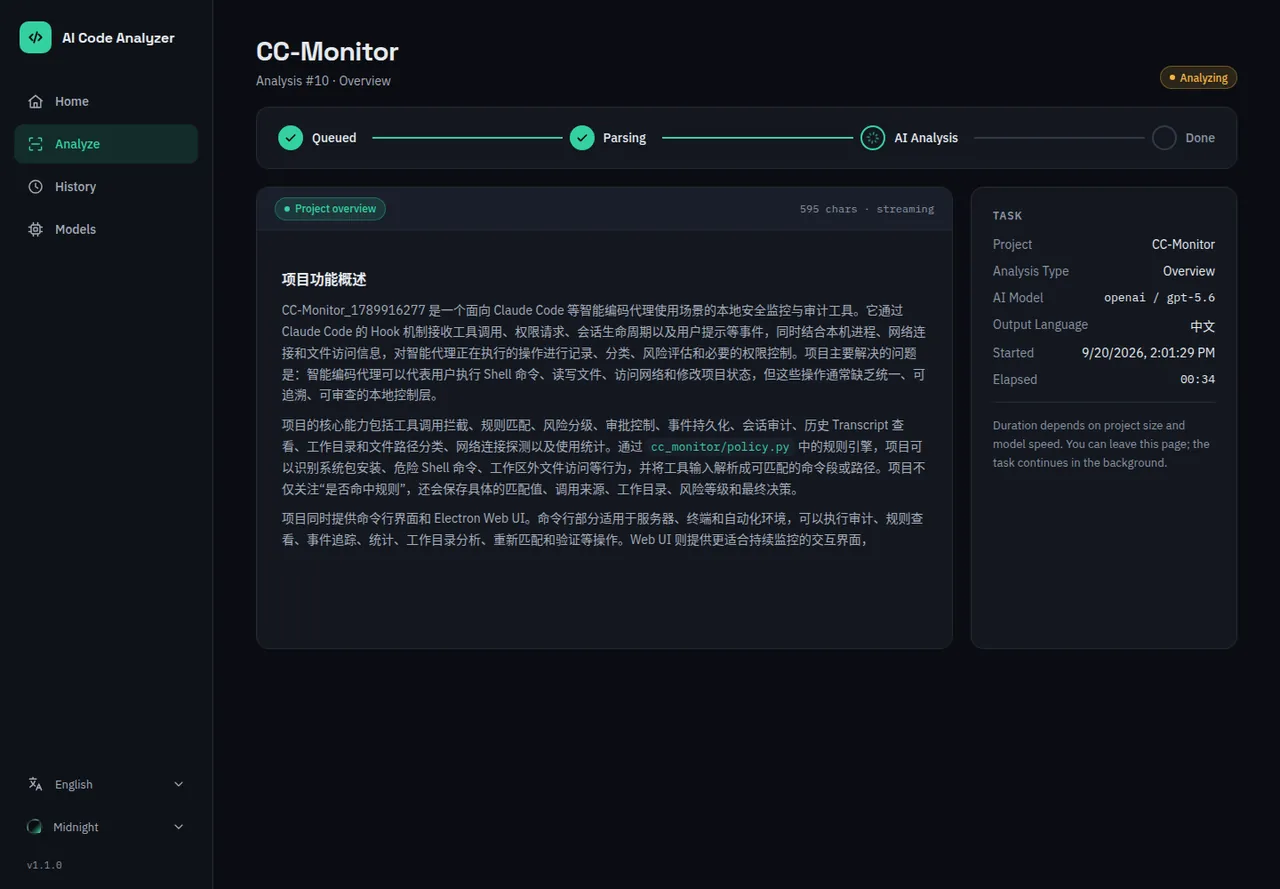The image size is (1280, 889).
Task: Click the AI Code Analyzer logo icon
Action: coord(35,37)
